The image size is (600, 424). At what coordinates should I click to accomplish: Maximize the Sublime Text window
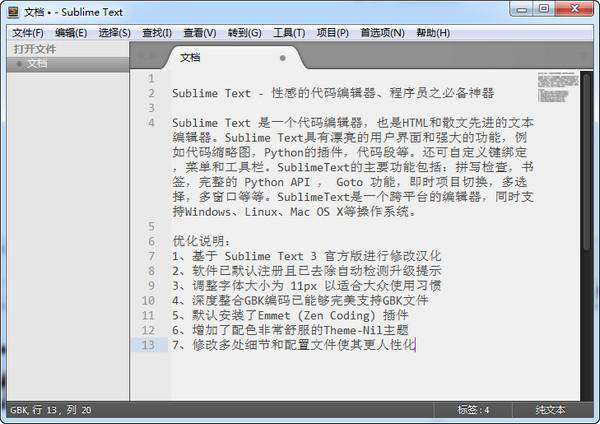pos(543,9)
